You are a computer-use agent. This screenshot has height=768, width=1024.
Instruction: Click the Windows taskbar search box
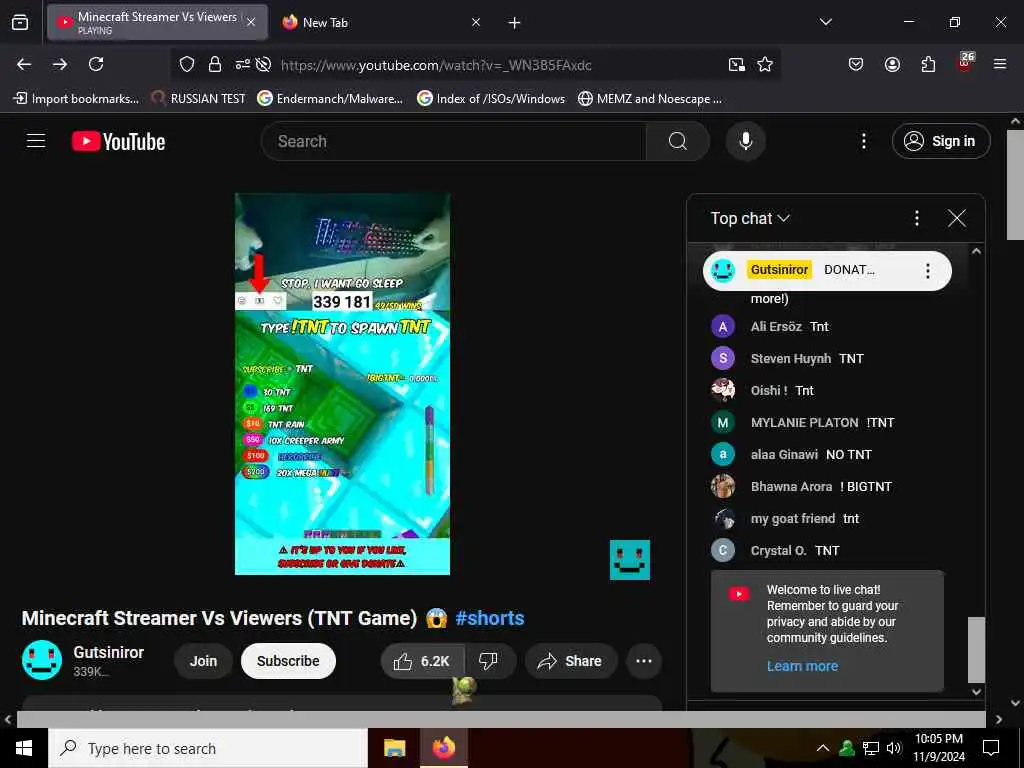point(208,748)
